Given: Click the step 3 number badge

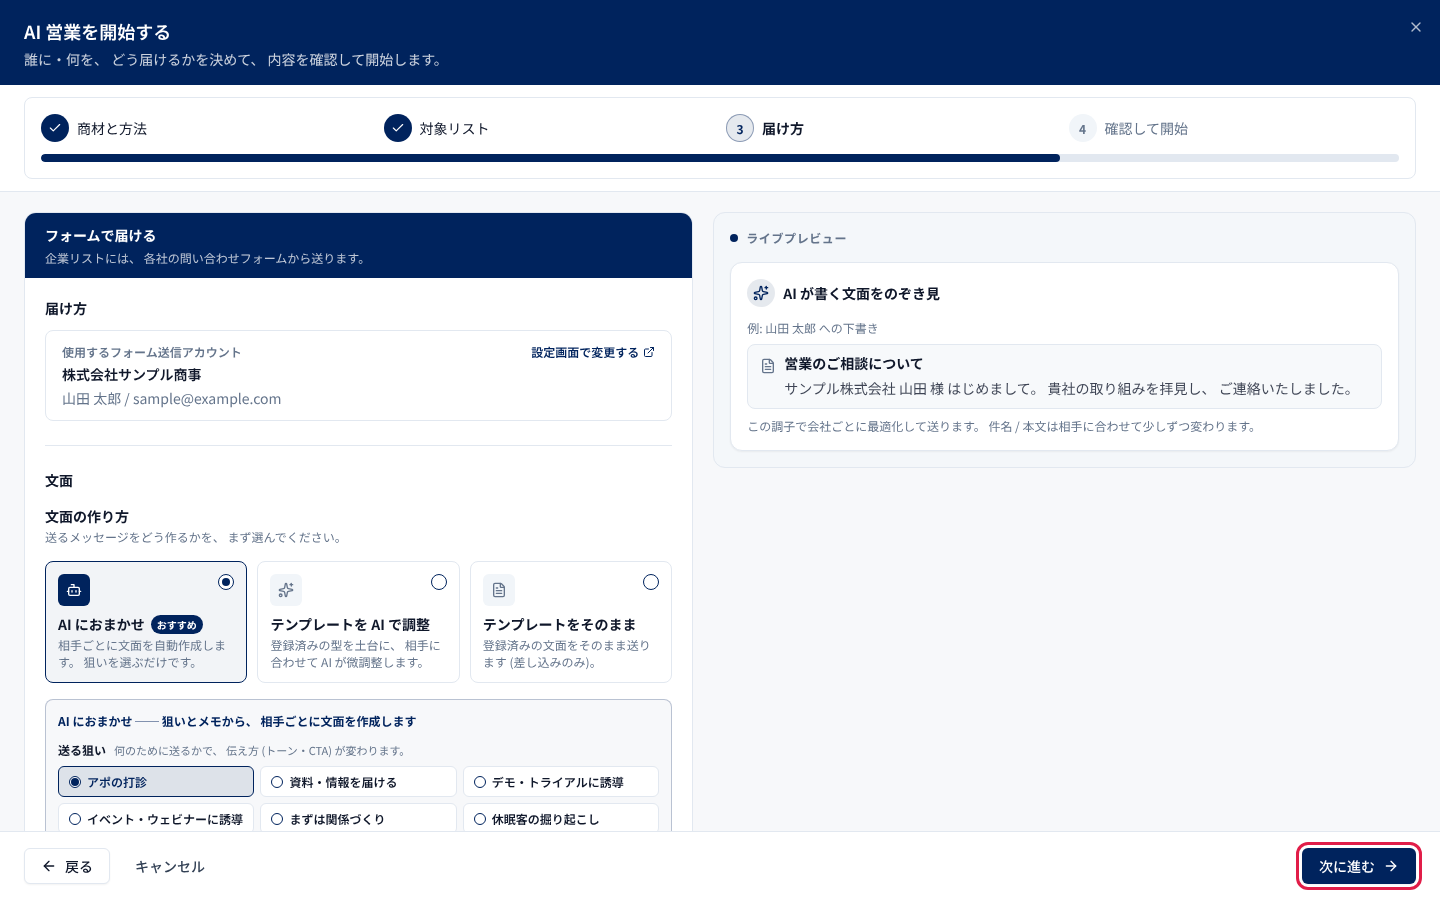Looking at the screenshot, I should coord(740,128).
